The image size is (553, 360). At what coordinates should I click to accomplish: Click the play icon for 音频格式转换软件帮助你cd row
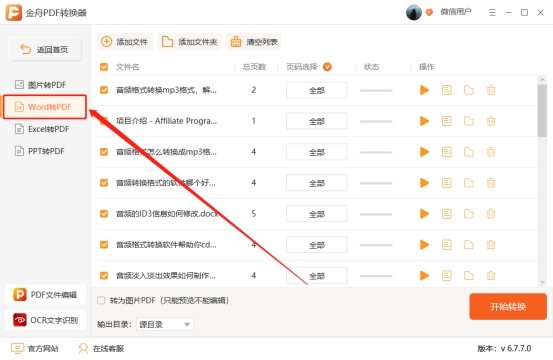(x=424, y=244)
